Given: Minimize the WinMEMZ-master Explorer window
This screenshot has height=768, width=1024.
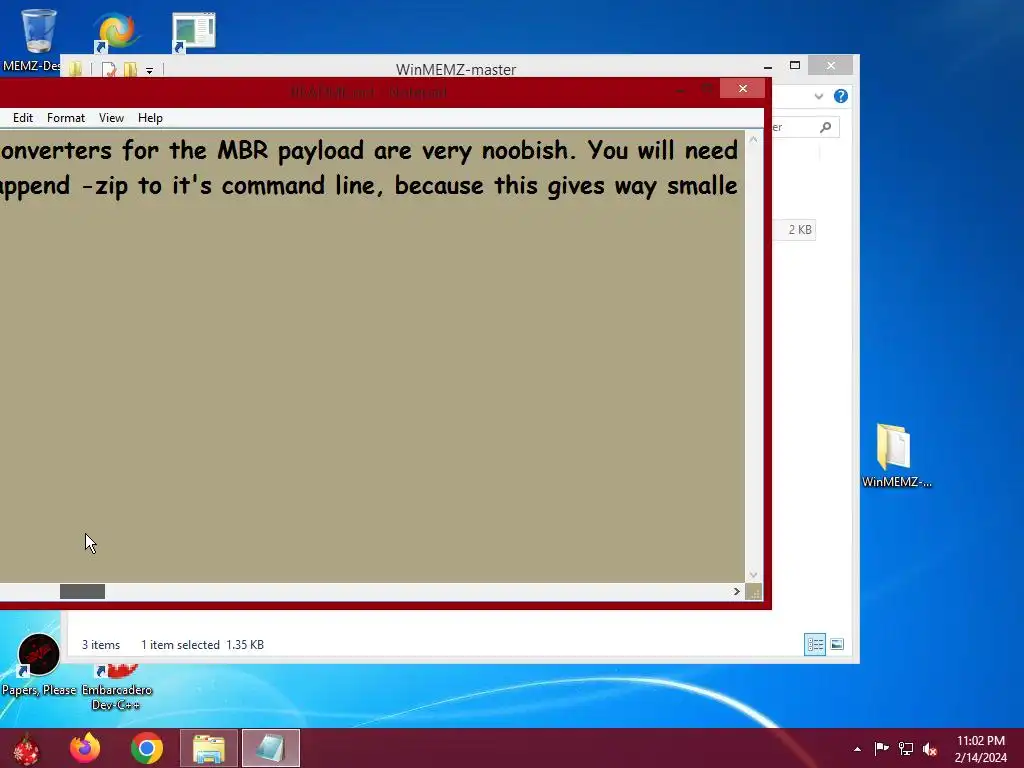Looking at the screenshot, I should 768,66.
